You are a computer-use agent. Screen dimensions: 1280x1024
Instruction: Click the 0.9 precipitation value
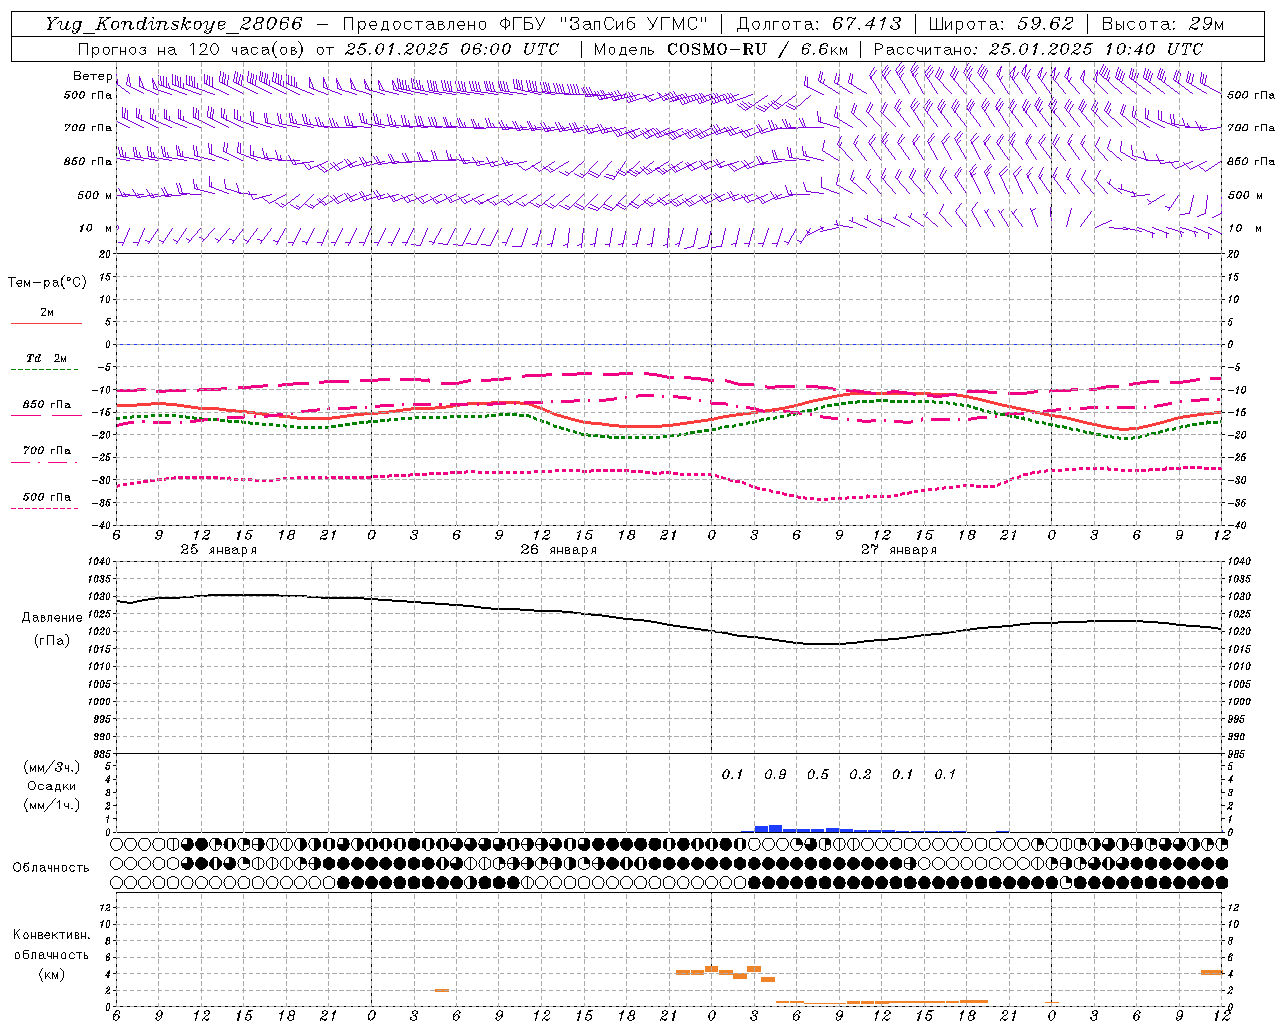pyautogui.click(x=775, y=774)
